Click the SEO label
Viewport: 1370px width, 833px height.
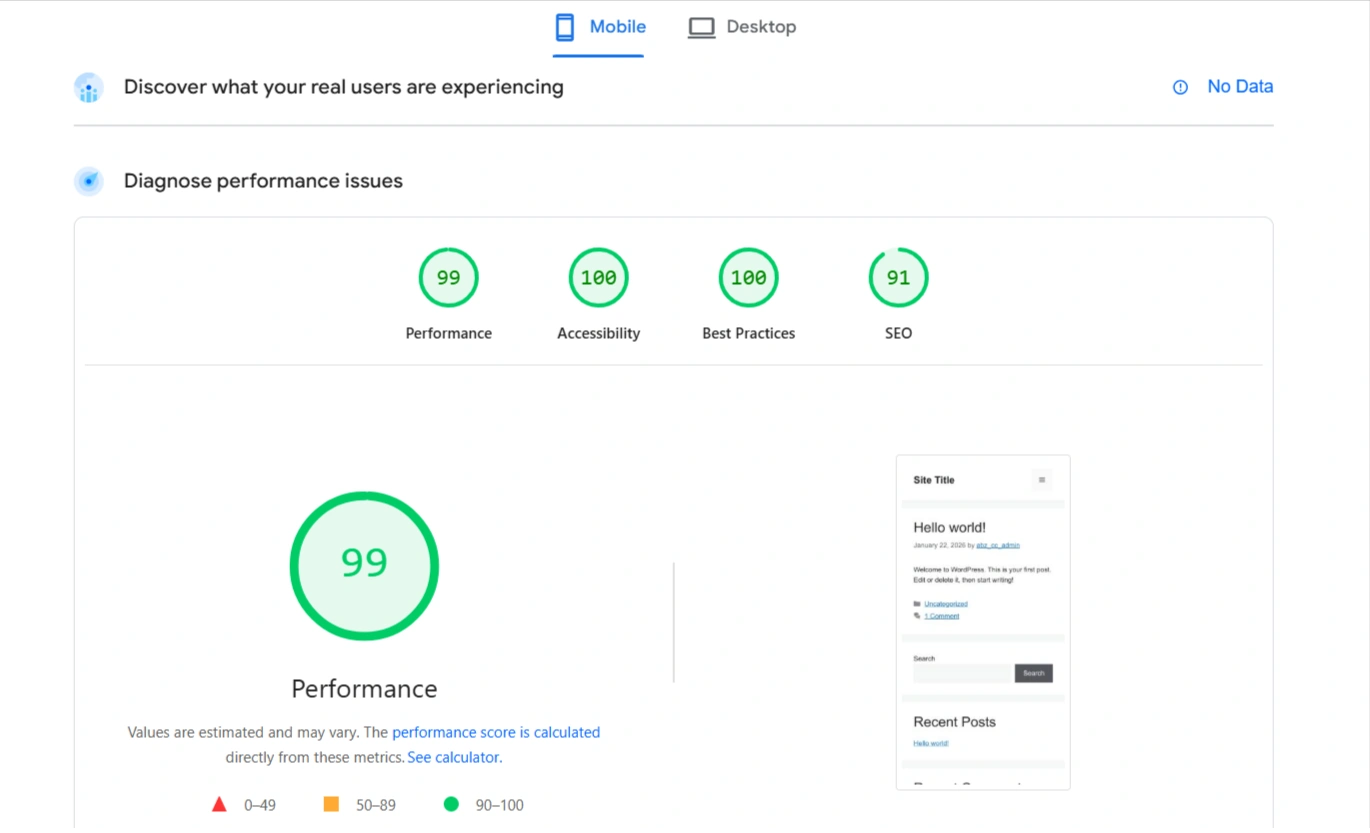click(898, 333)
